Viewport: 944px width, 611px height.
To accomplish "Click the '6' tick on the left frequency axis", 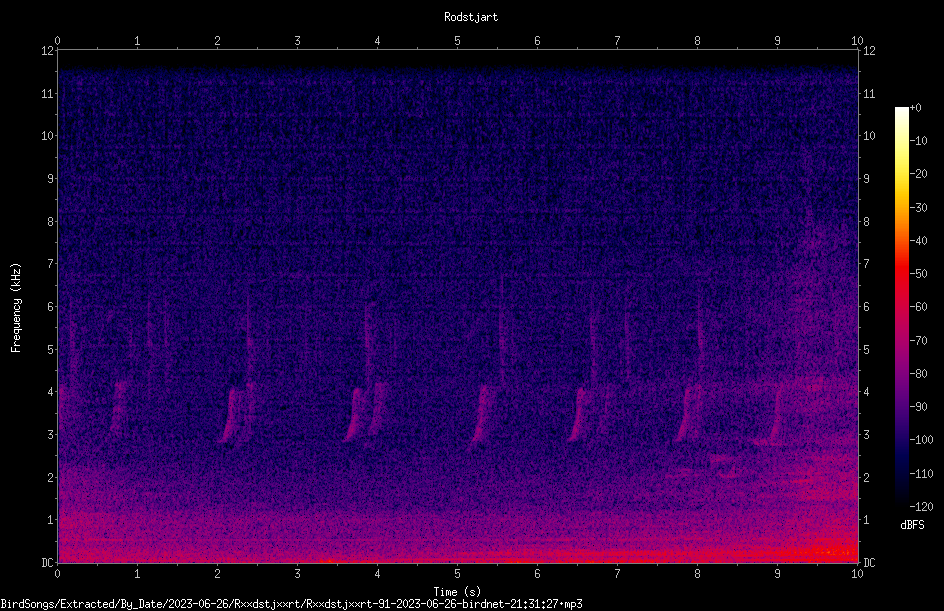I will point(50,306).
